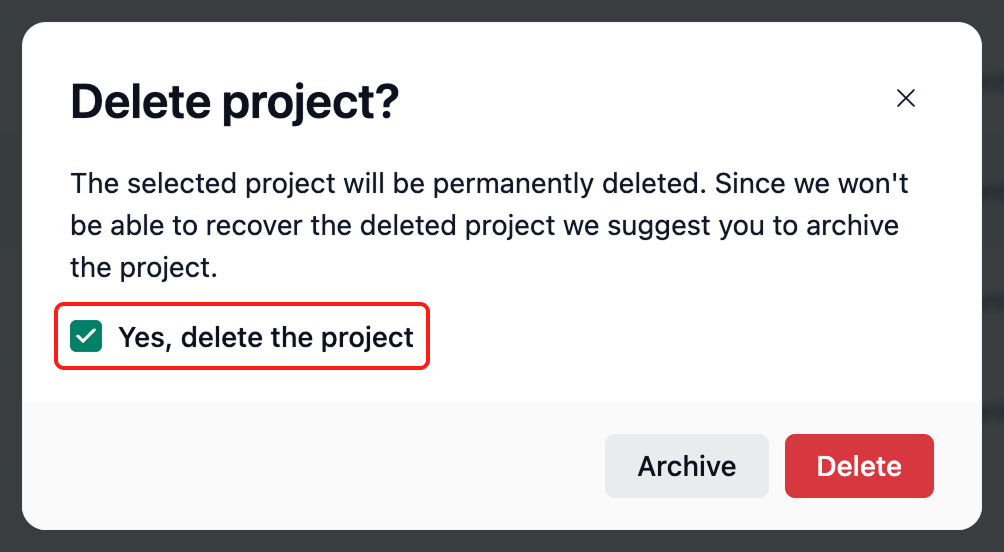Confirm permanent project deletion
Image resolution: width=1004 pixels, height=552 pixels.
[859, 466]
